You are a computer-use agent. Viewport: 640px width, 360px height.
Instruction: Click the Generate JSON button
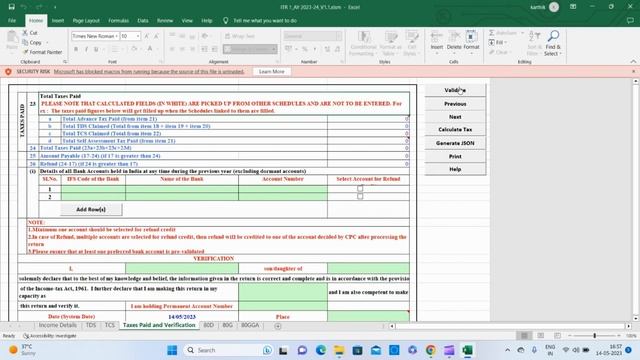(x=455, y=143)
